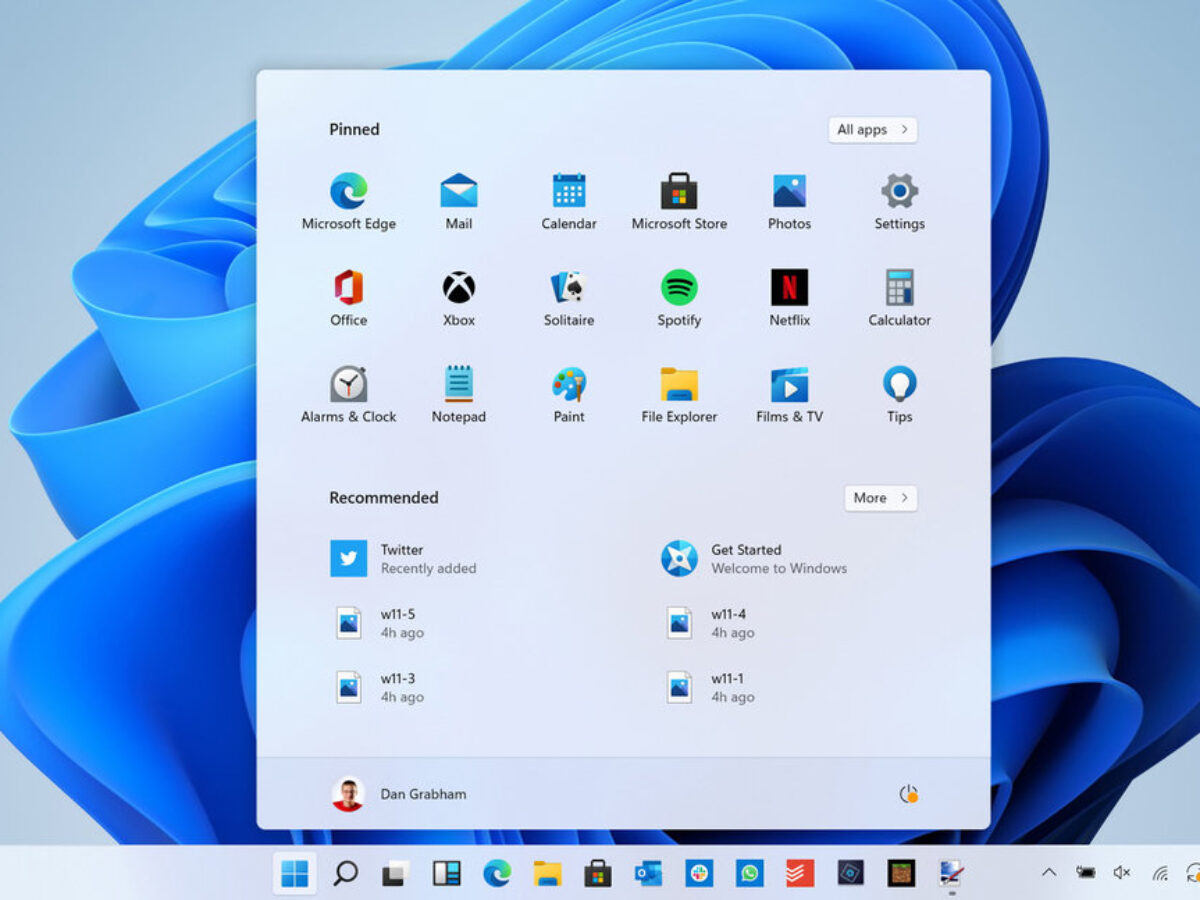The width and height of the screenshot is (1200, 900).
Task: Open the Calculator app
Action: tap(899, 298)
